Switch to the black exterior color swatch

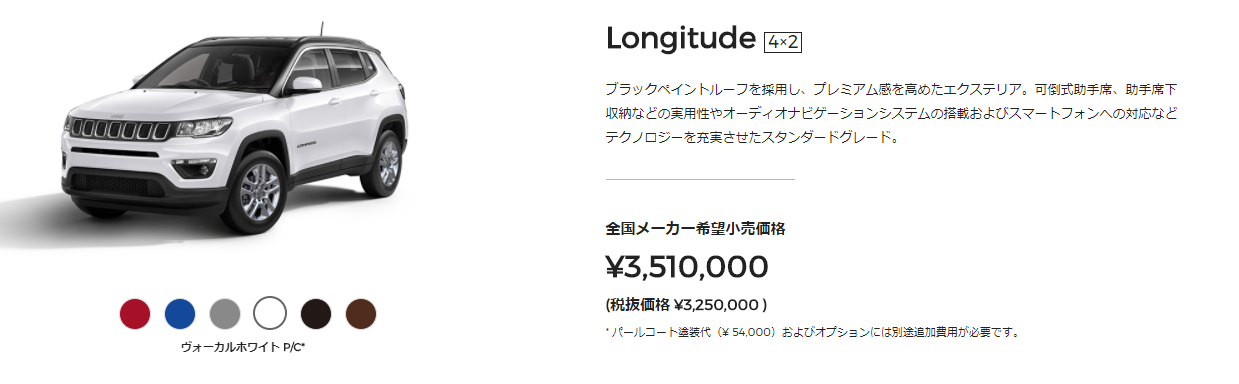point(316,313)
